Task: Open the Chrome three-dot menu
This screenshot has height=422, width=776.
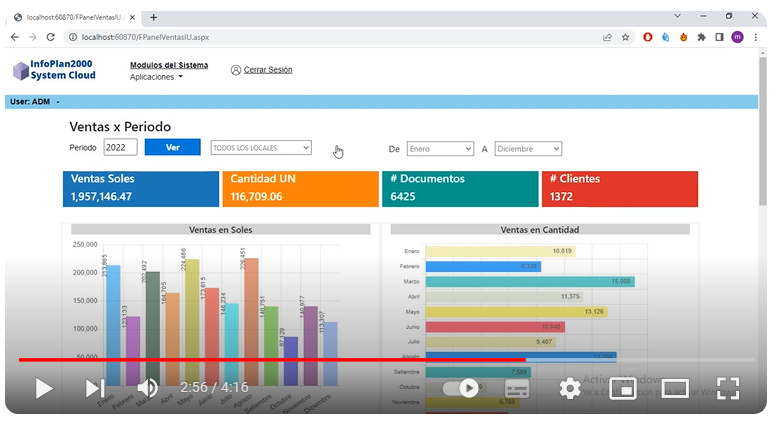Action: 756,37
